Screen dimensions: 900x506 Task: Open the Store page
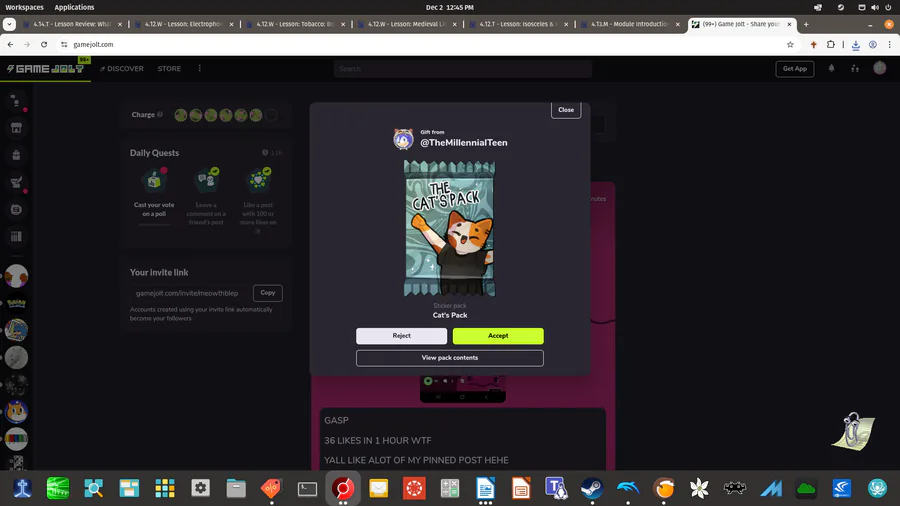click(x=169, y=68)
